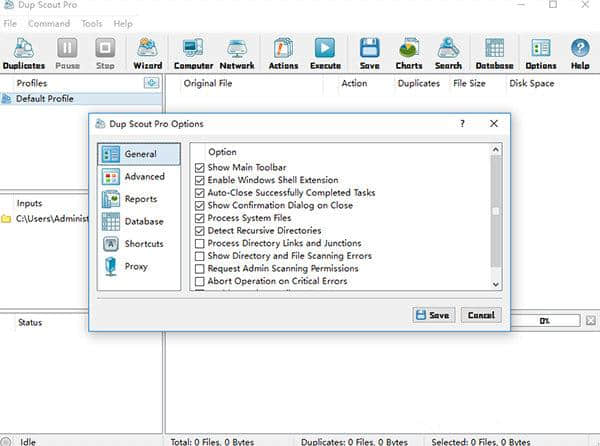
Task: Select Default Profile in profiles list
Action: [44, 99]
